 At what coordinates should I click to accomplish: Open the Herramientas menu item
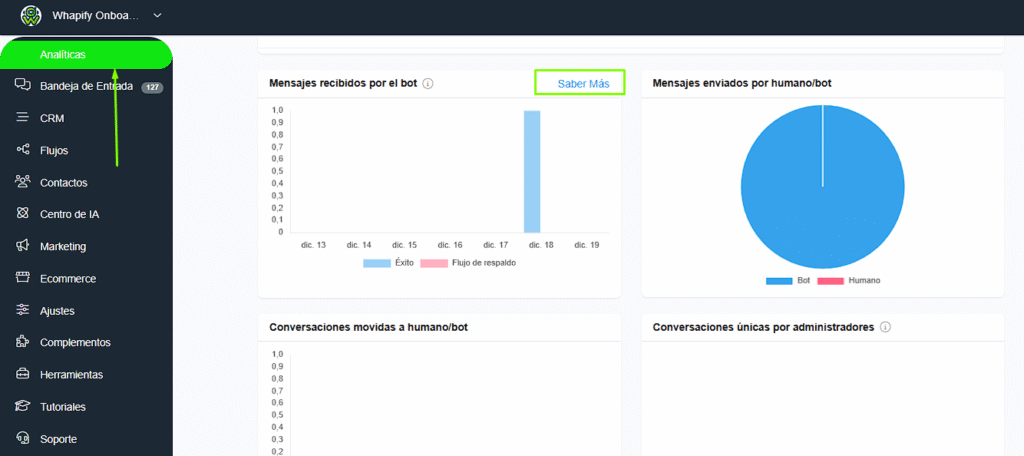71,375
